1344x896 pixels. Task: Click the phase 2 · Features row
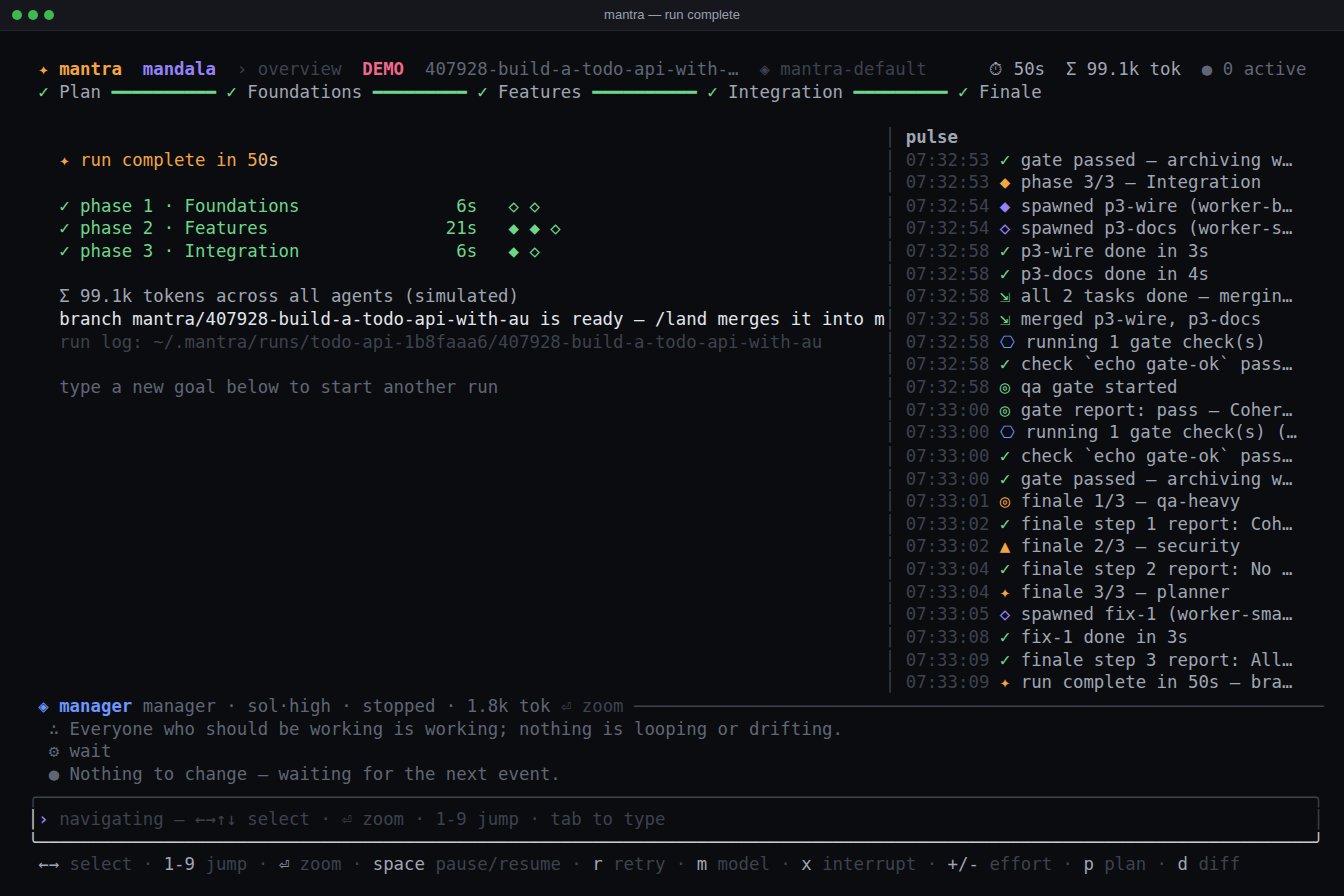(310, 228)
